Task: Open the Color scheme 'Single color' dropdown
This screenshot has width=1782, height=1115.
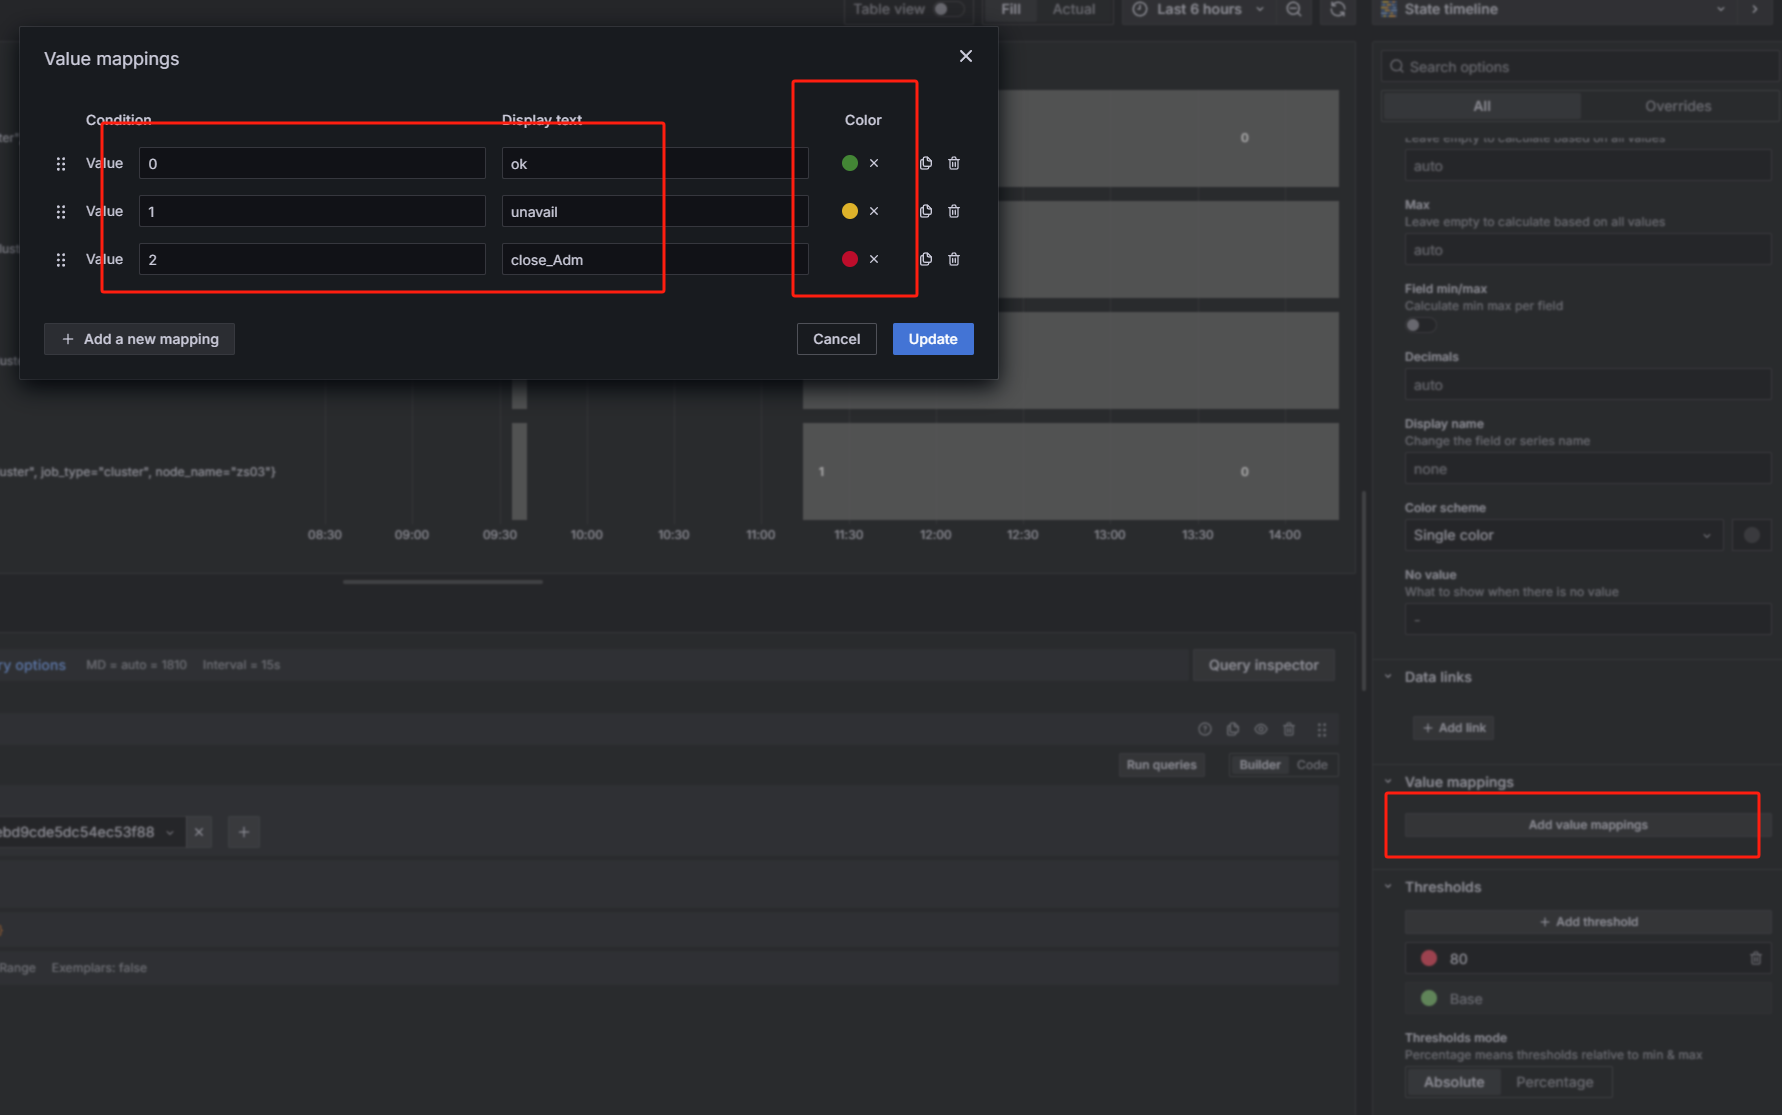Action: tap(1563, 535)
